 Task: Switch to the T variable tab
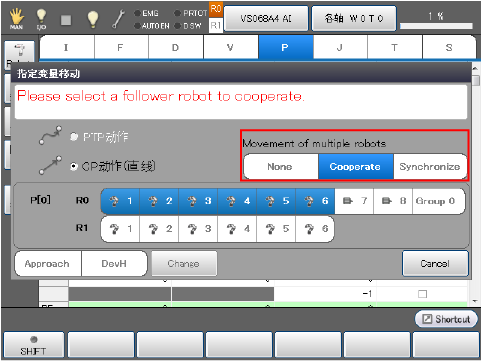click(395, 48)
